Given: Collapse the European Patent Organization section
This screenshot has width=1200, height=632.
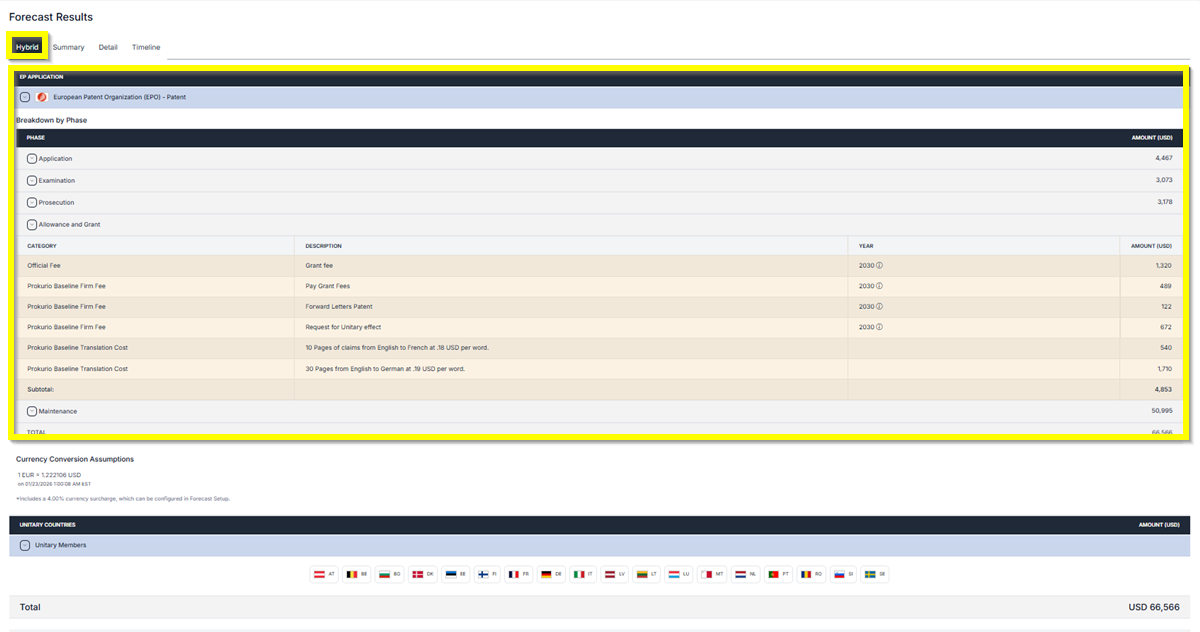Looking at the screenshot, I should 25,97.
